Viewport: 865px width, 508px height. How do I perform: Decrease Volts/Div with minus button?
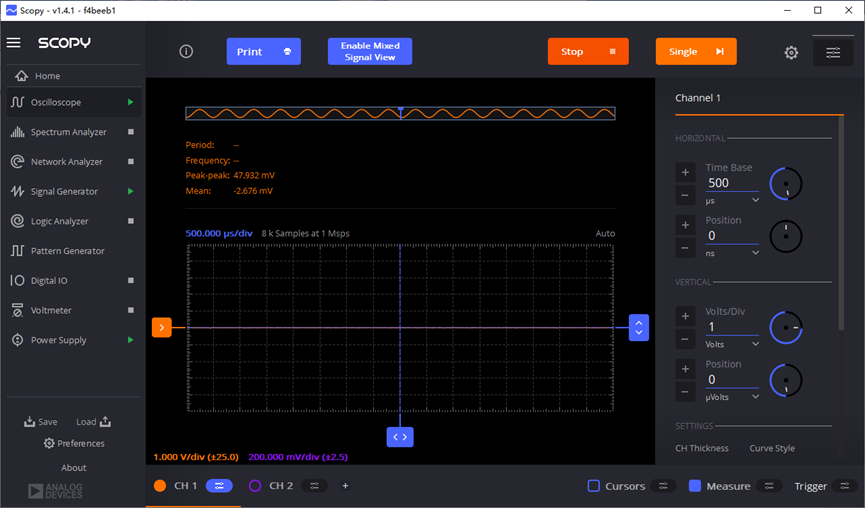point(685,339)
